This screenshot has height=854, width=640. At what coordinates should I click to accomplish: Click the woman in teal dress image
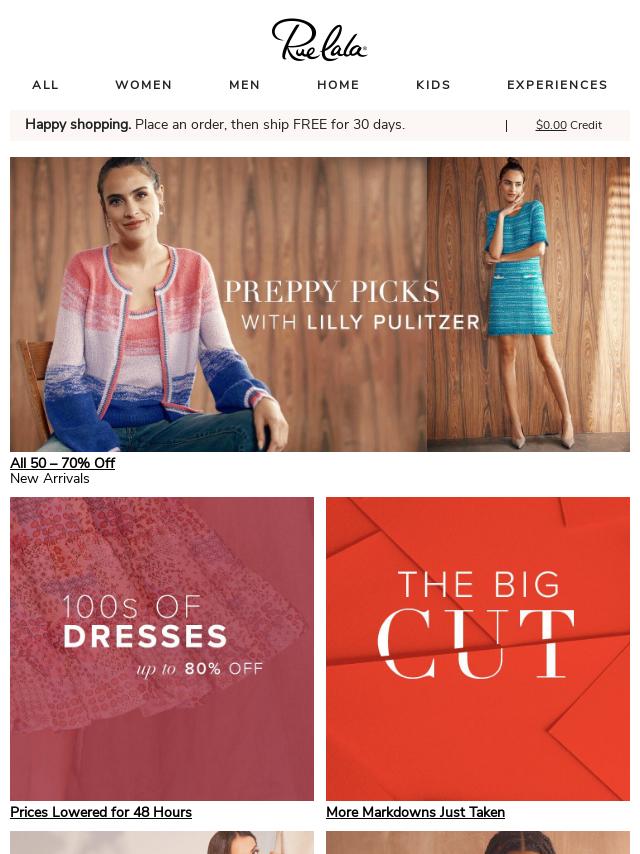[528, 304]
